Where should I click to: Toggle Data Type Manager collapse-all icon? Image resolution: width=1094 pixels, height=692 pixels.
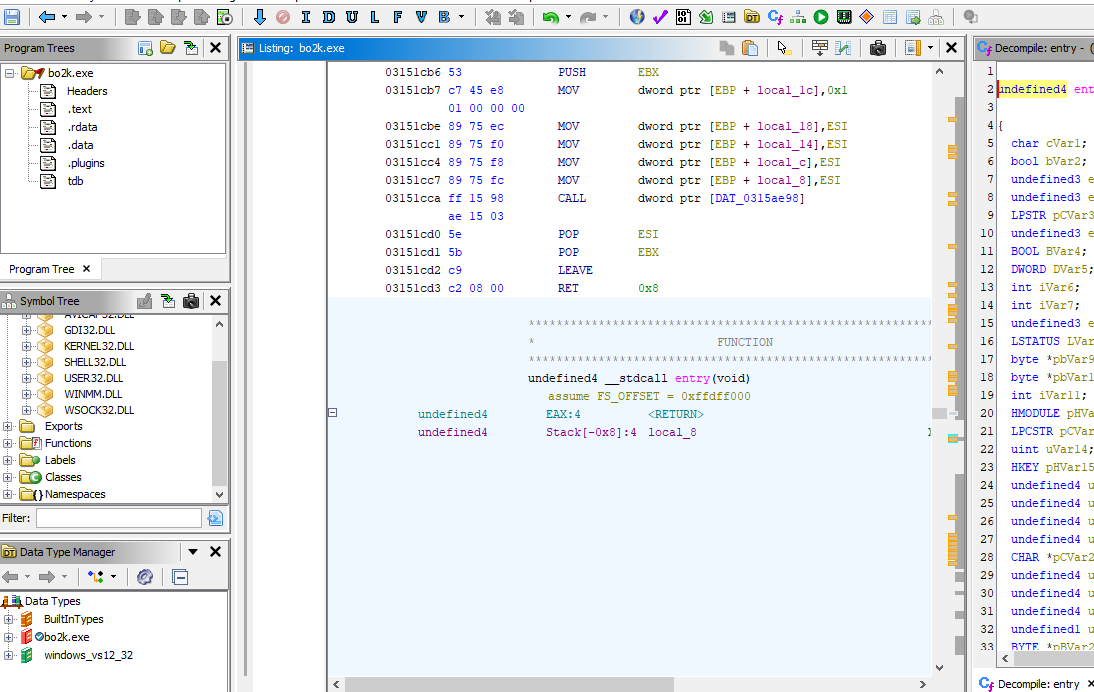pyautogui.click(x=180, y=577)
